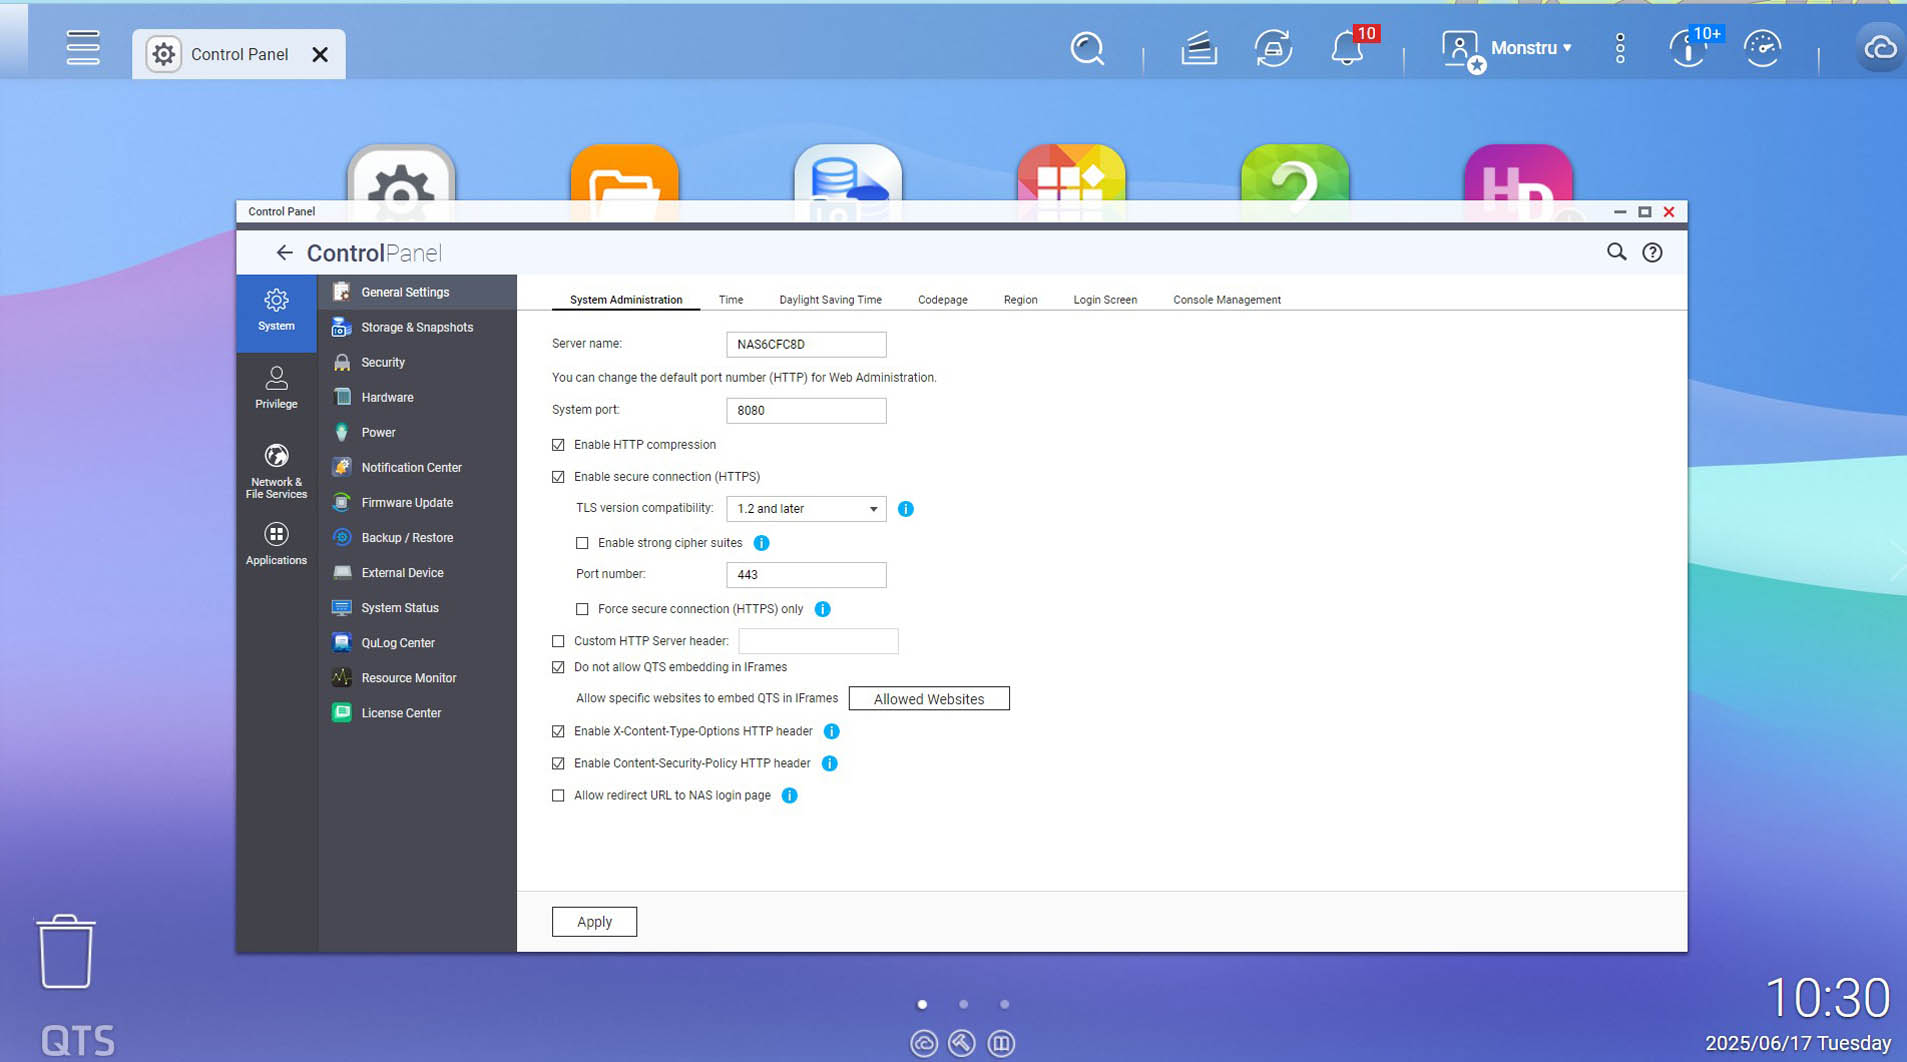1907x1062 pixels.
Task: Open Hardware settings
Action: (417, 397)
